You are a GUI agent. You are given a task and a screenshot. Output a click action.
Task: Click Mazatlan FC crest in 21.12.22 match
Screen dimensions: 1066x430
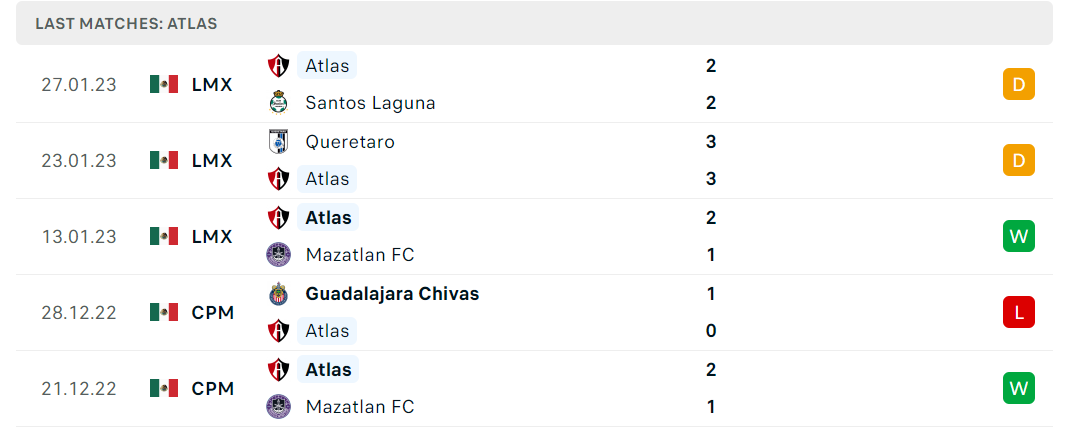(279, 407)
